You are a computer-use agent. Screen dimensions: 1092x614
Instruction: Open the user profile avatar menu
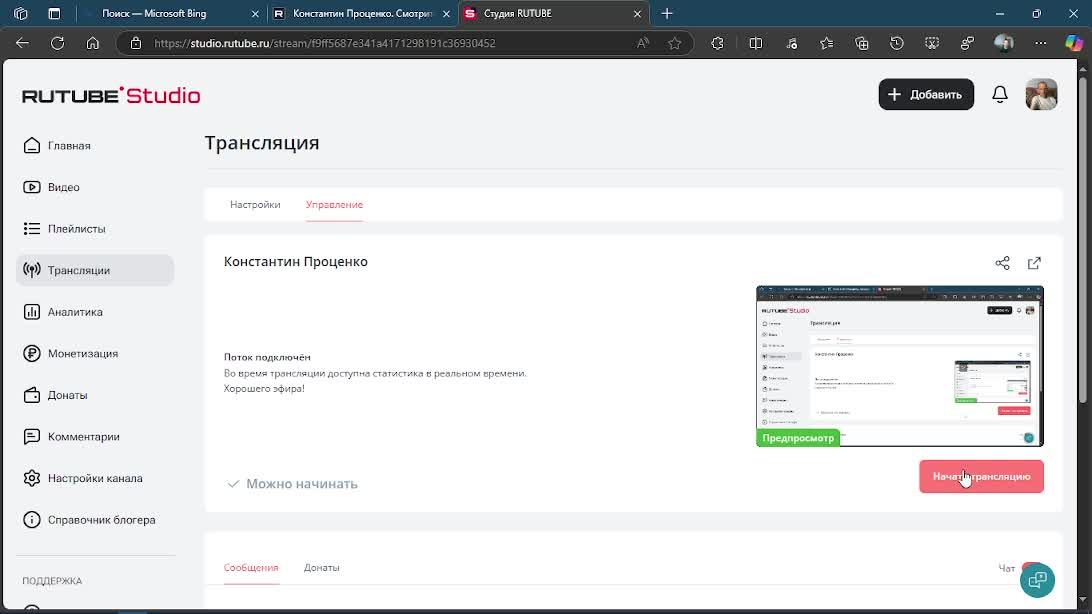click(1041, 94)
